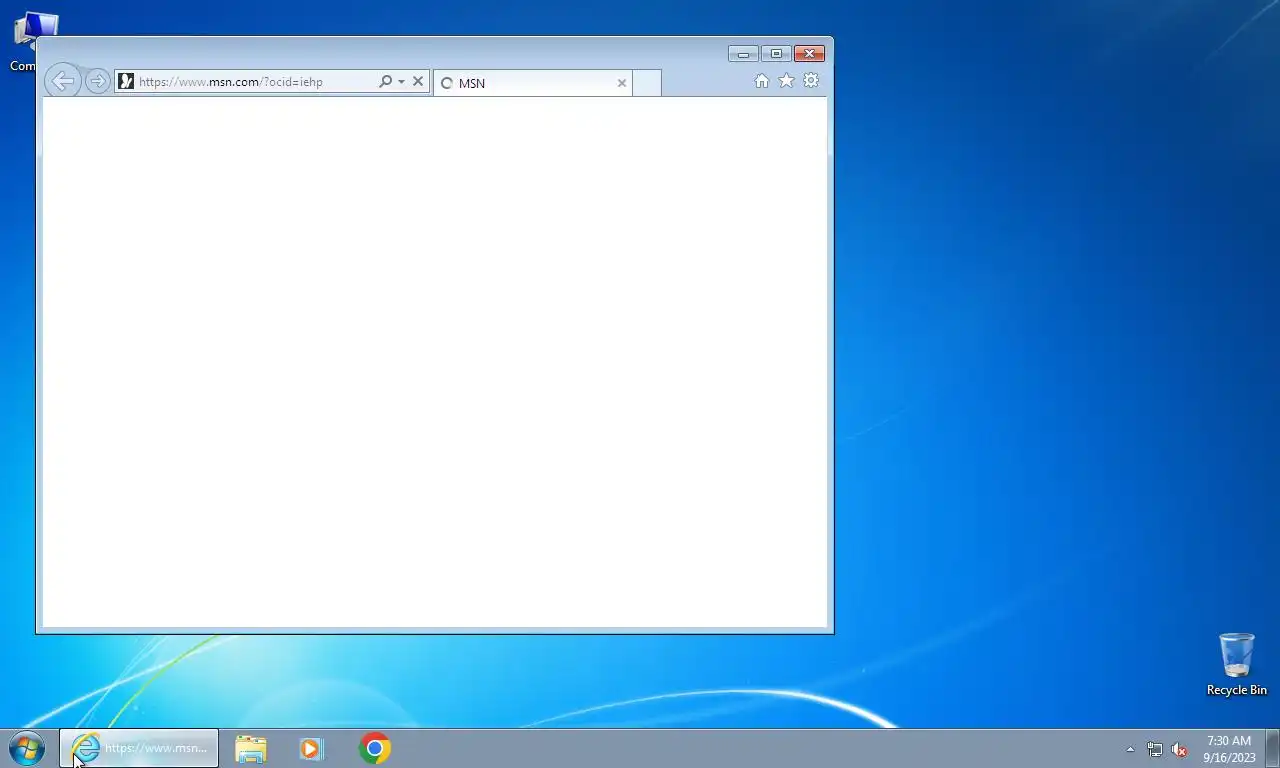Viewport: 1280px width, 768px height.
Task: Go to the Home page icon
Action: (761, 81)
